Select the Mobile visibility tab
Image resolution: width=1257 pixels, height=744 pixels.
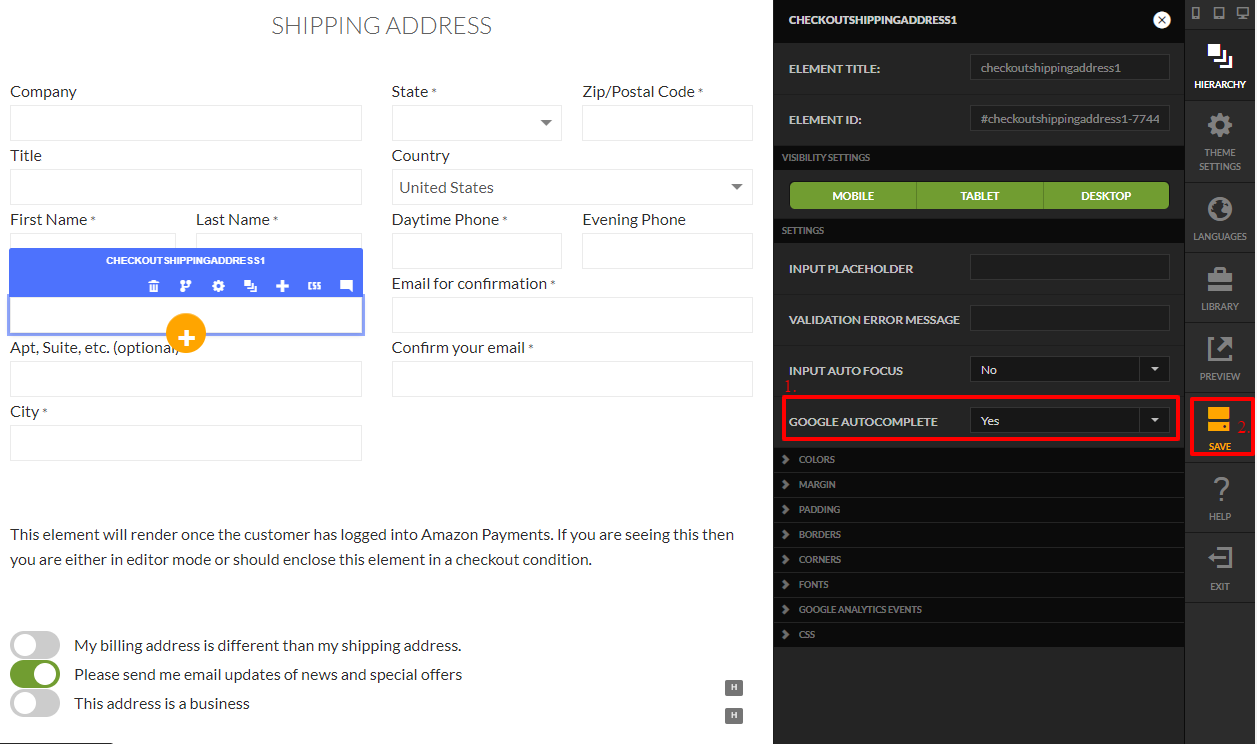coord(853,196)
